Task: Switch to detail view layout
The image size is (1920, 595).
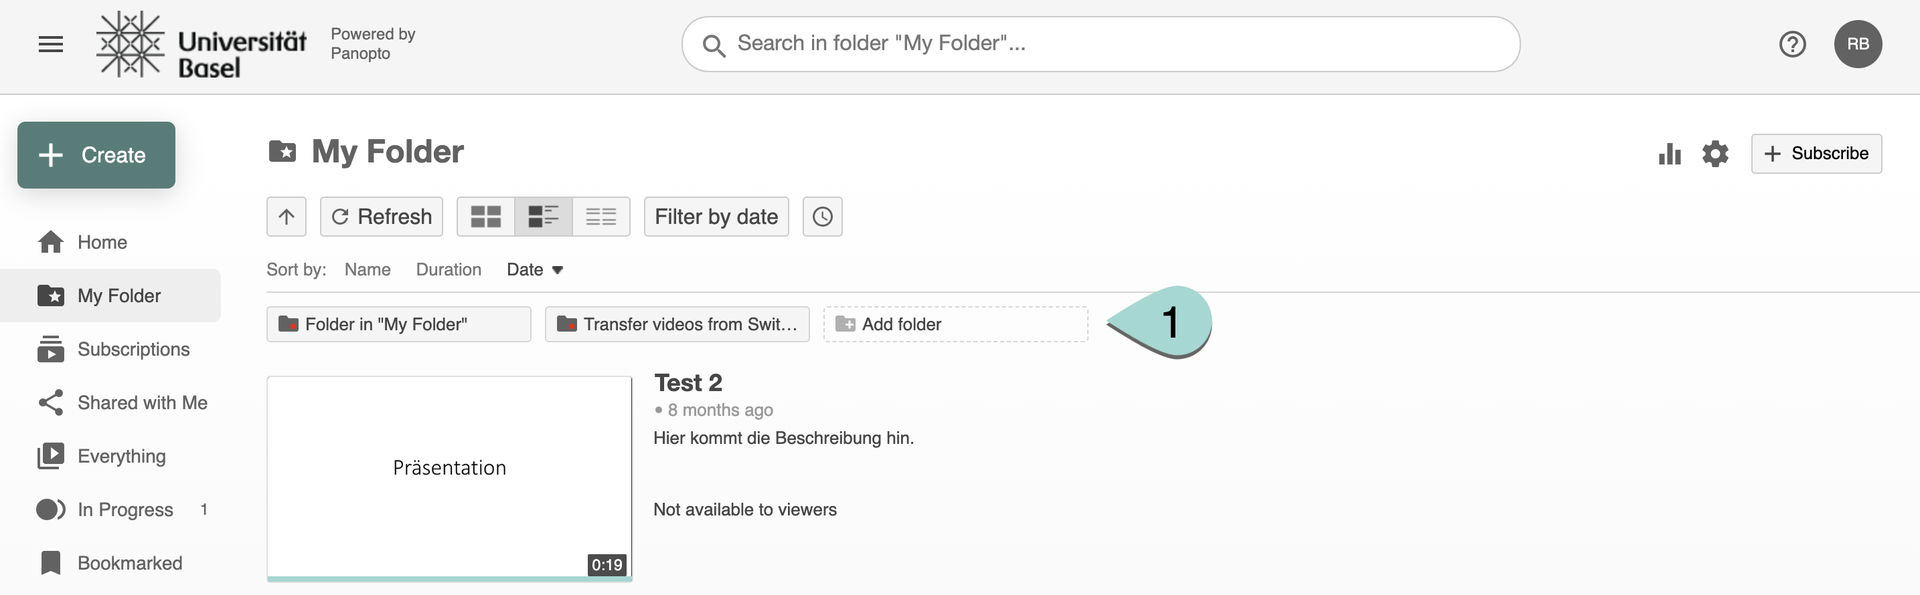Action: (543, 217)
